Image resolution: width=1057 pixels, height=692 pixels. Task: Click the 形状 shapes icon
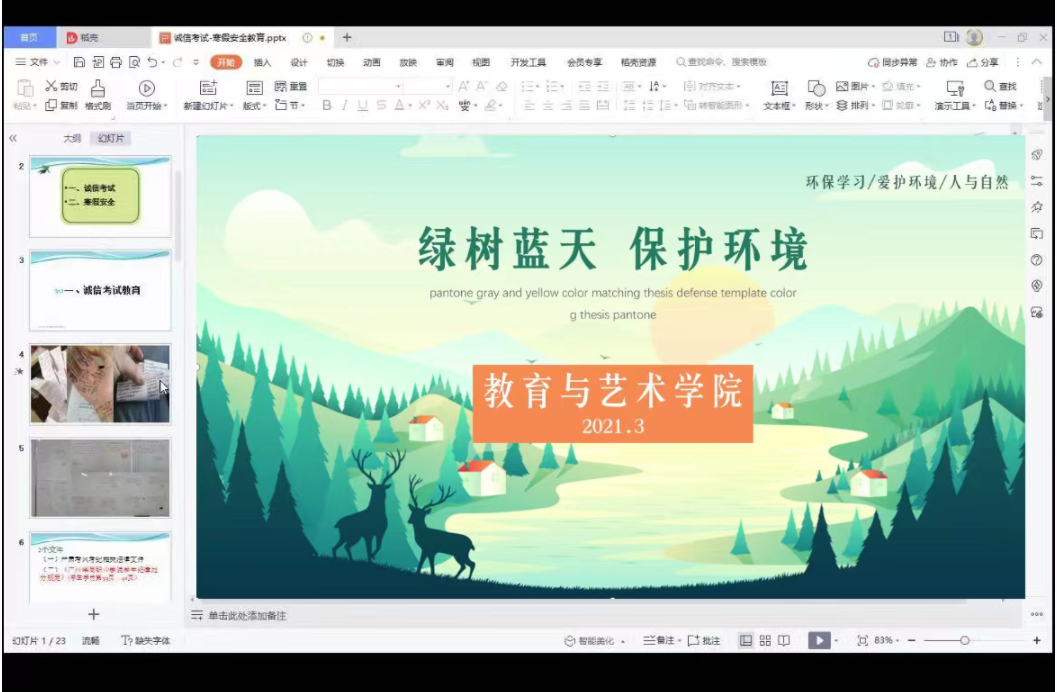[816, 88]
